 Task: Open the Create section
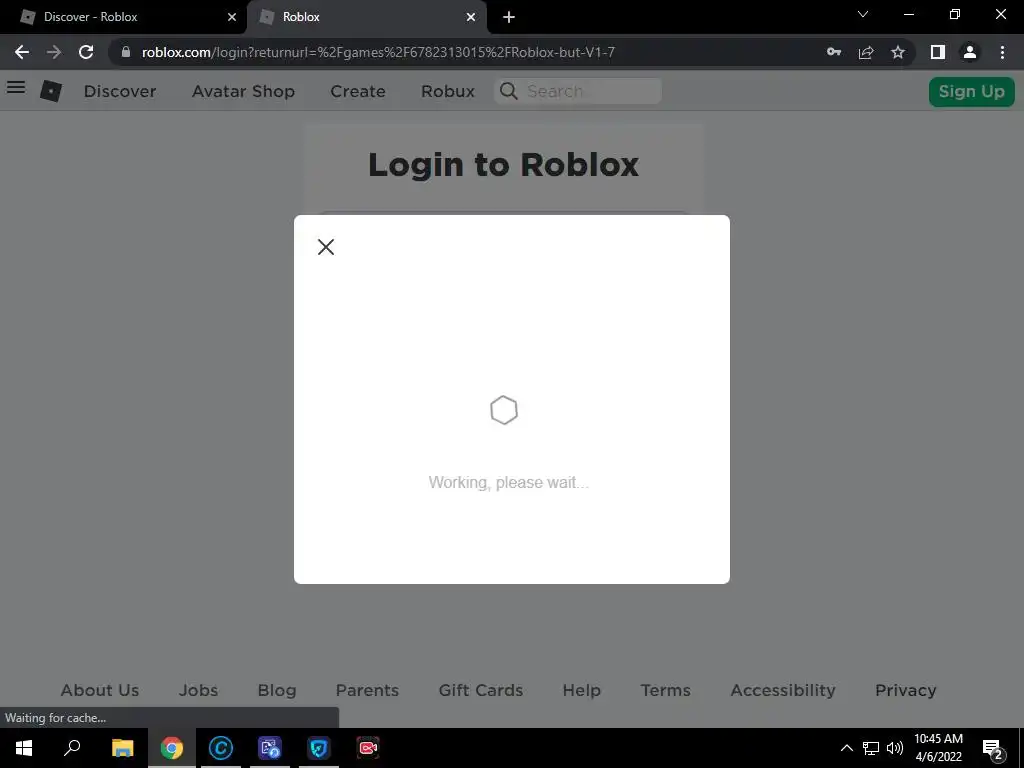click(358, 91)
